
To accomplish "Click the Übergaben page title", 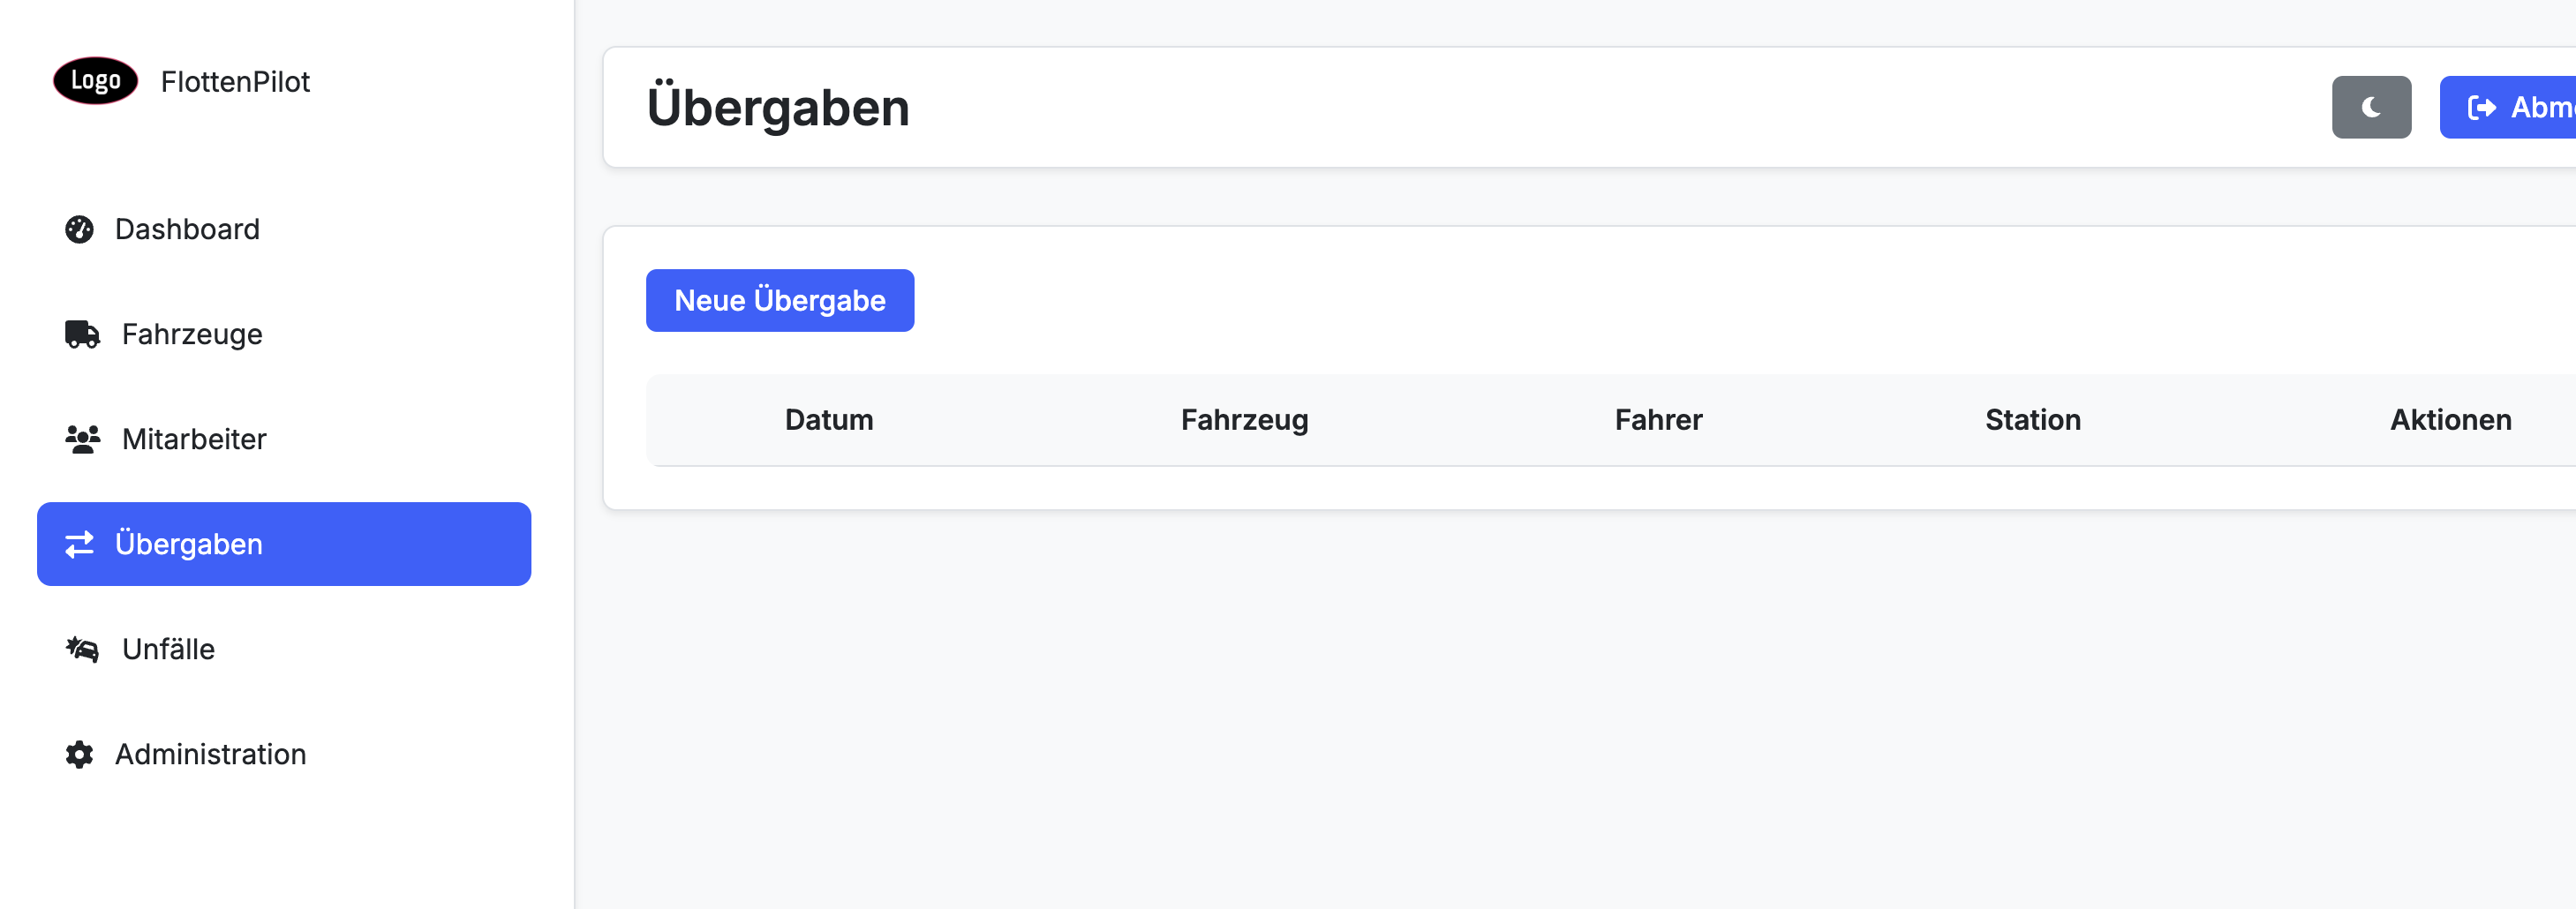I will click(x=779, y=107).
